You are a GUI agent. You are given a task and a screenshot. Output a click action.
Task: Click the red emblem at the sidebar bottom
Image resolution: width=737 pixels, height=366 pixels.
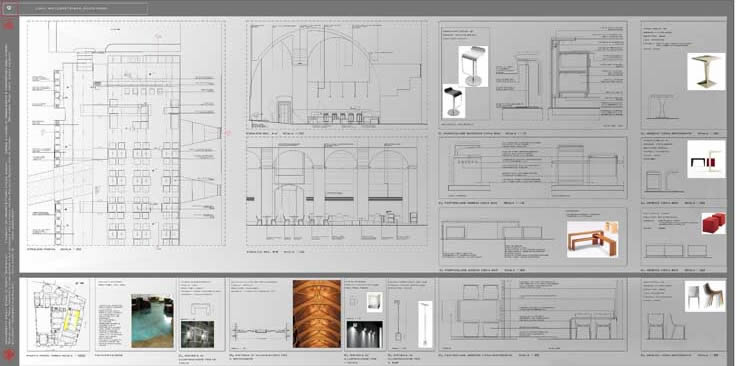coord(9,355)
